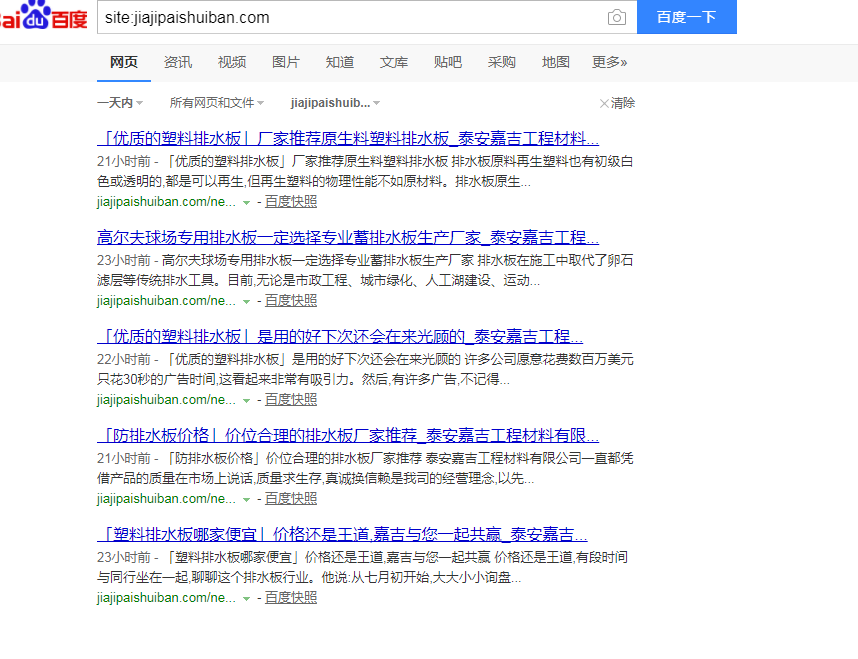Open the 知道 tab

pos(340,62)
